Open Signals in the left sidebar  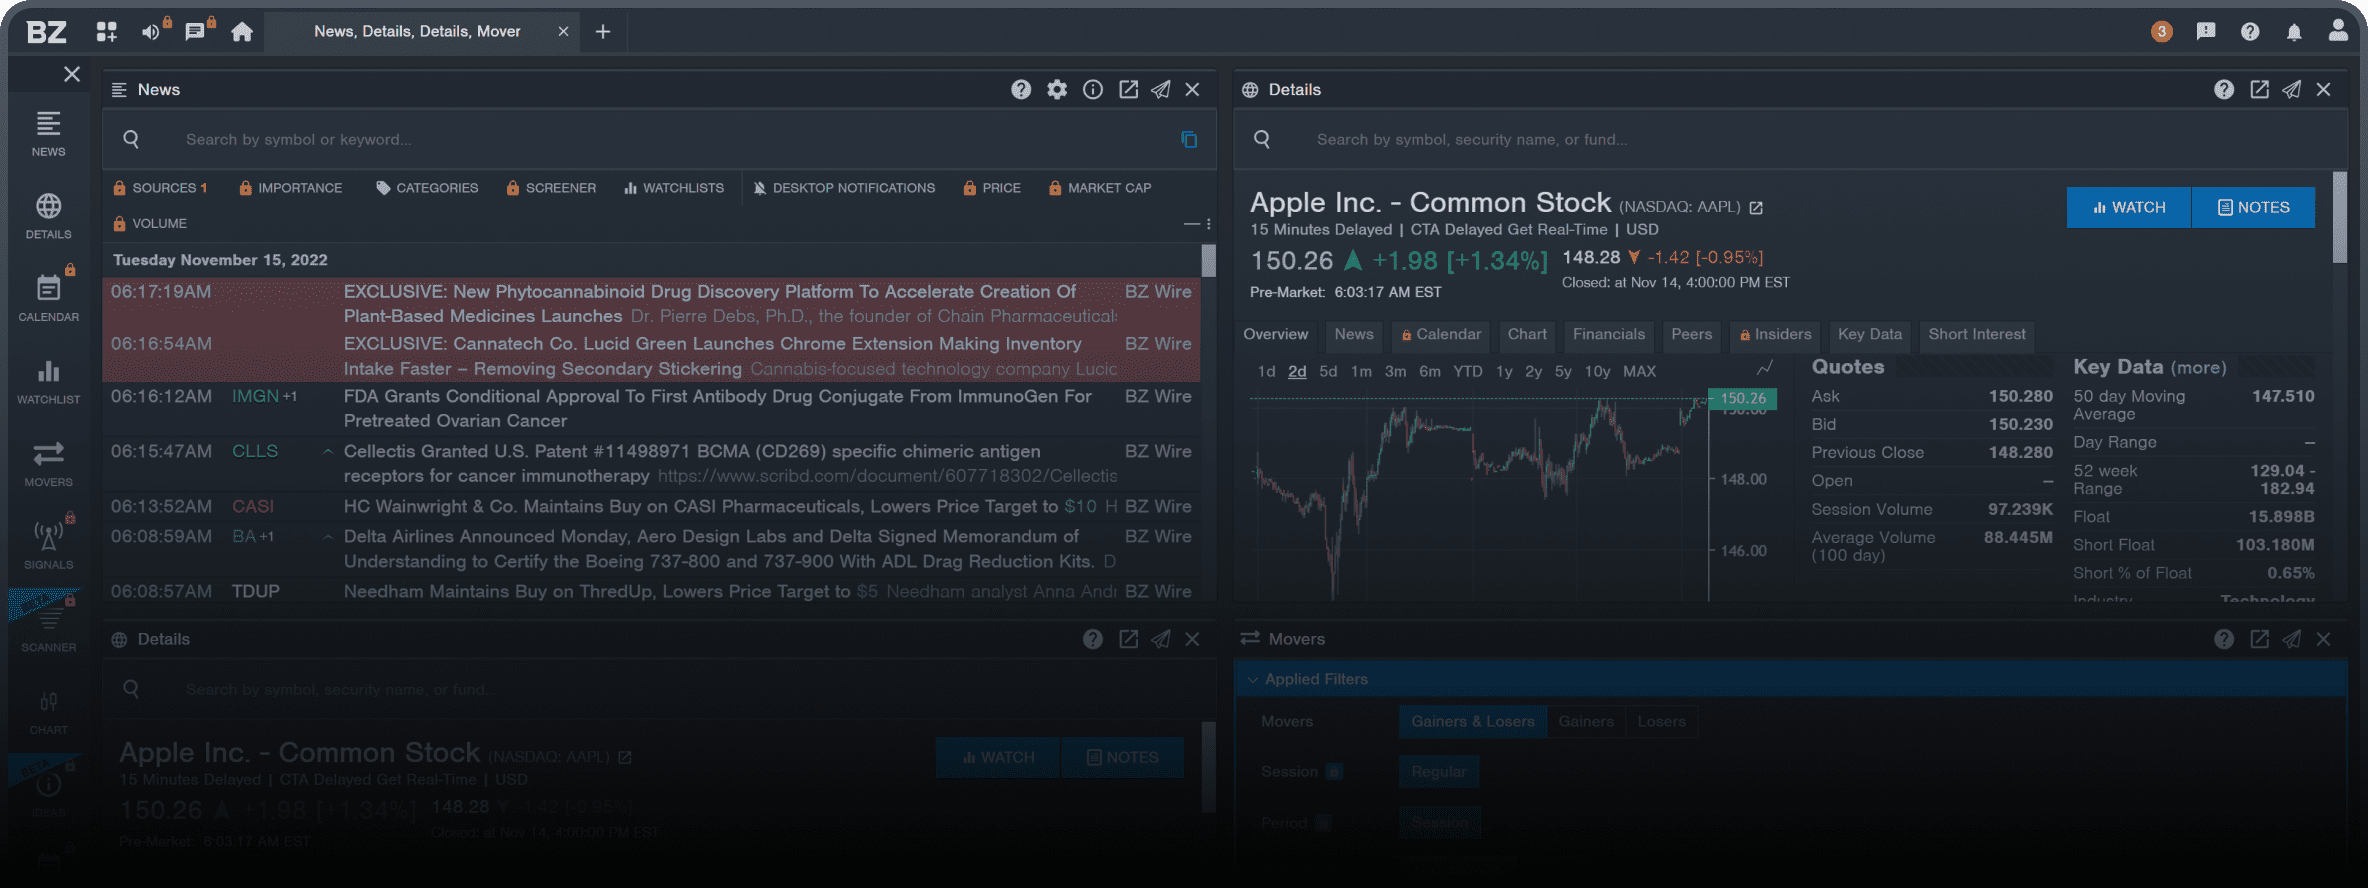click(x=48, y=547)
